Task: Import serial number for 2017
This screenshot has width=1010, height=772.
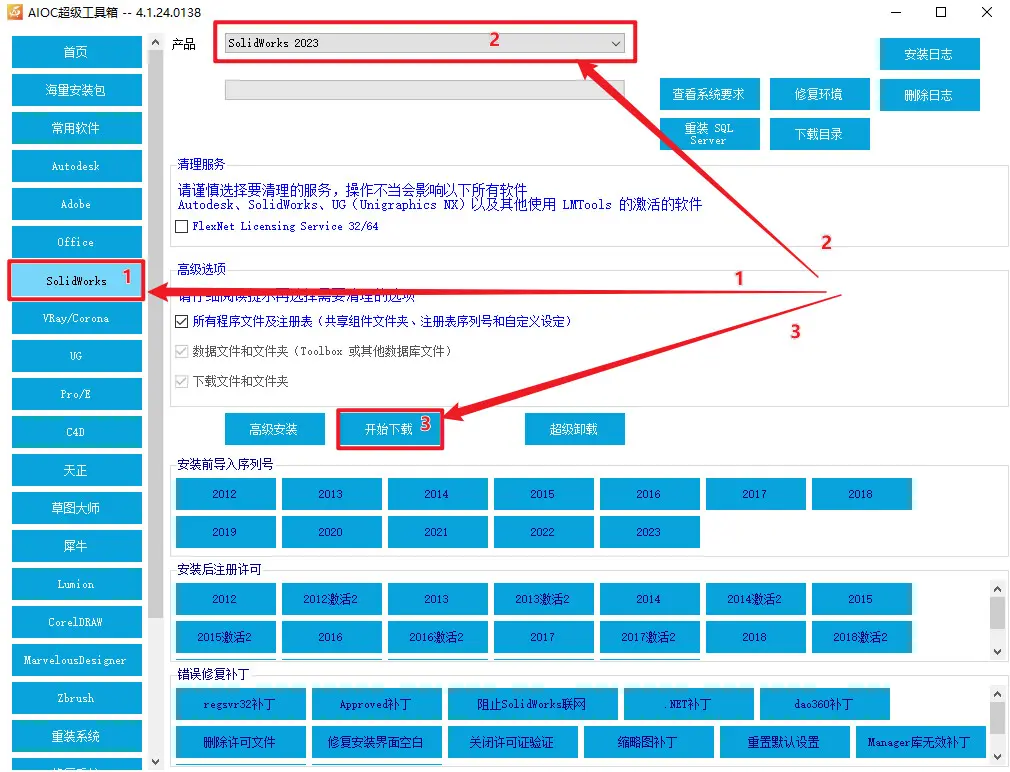Action: pos(756,494)
